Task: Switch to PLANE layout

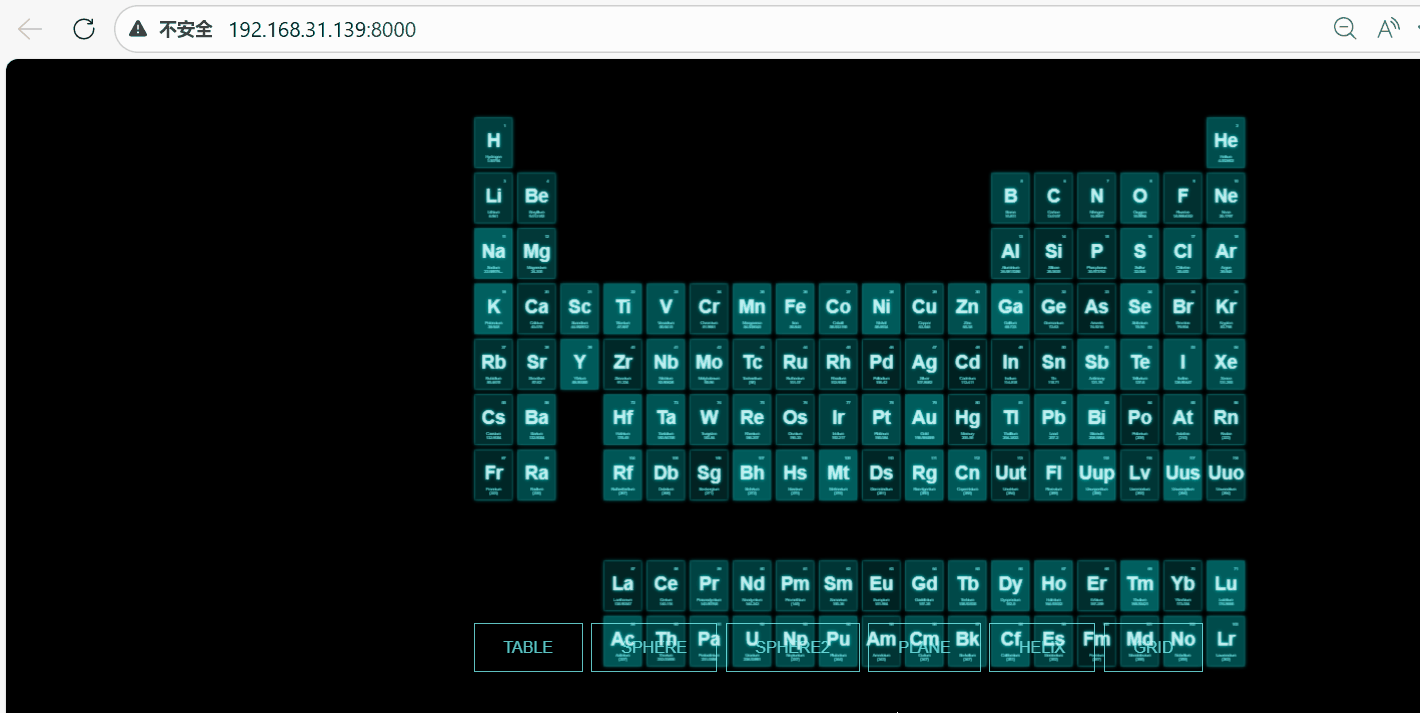Action: tap(924, 647)
